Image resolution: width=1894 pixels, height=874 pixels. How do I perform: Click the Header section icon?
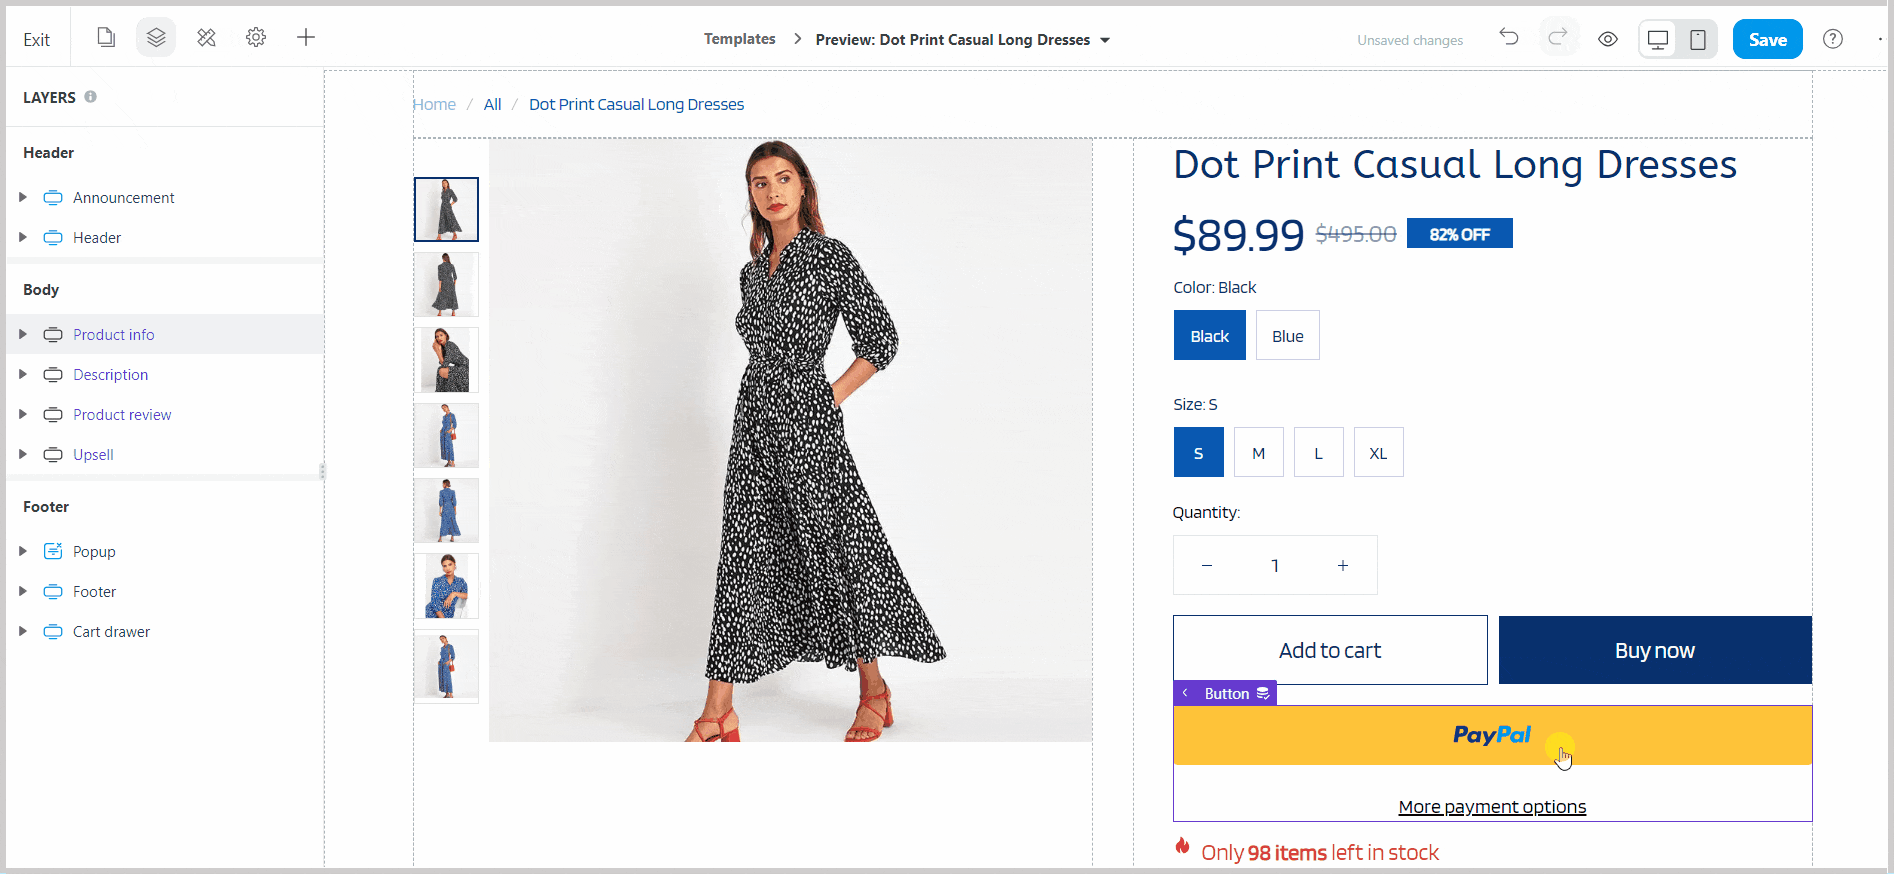(x=53, y=238)
